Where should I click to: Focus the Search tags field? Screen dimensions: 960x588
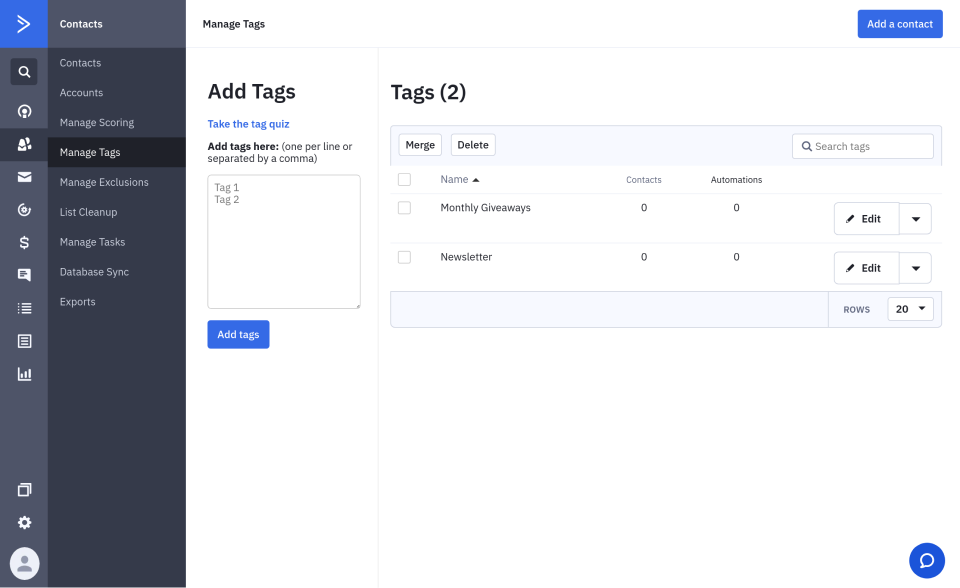[863, 146]
